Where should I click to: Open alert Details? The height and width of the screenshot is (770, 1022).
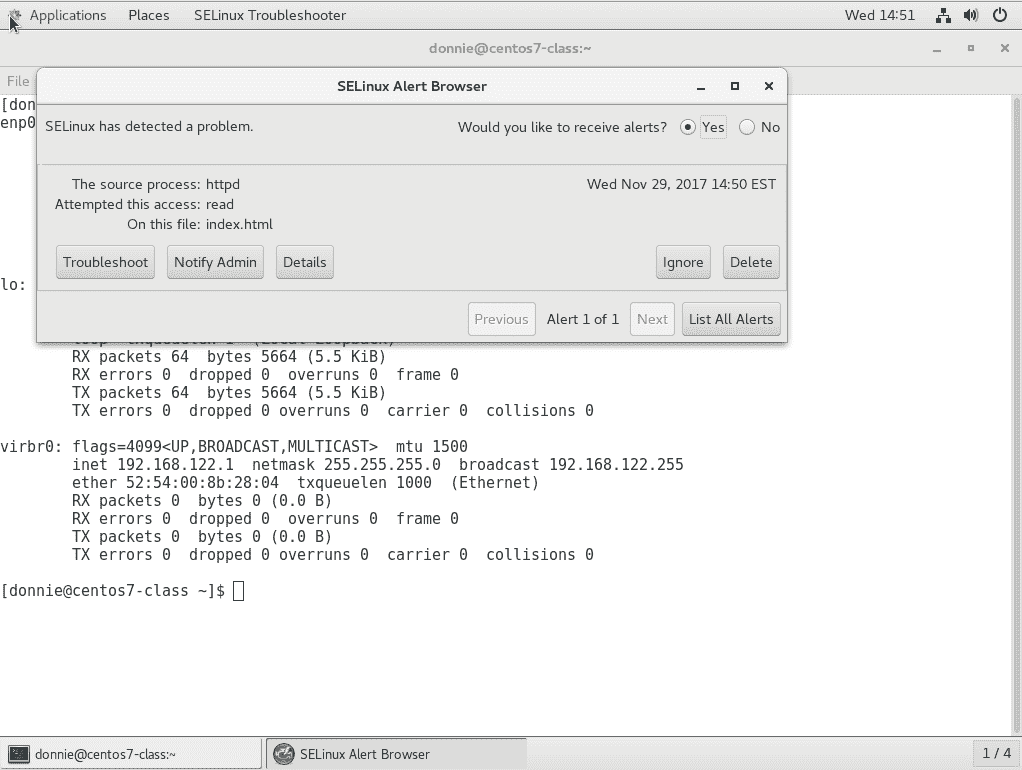(x=304, y=262)
